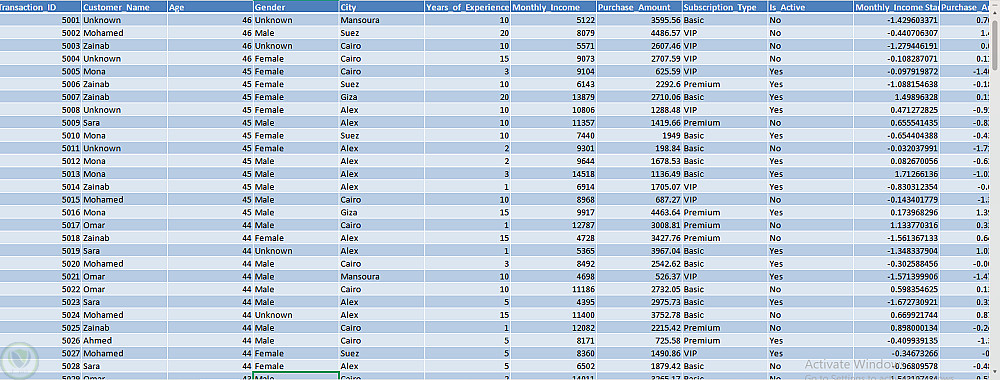Select the Premium subscription cell in row 5006
This screenshot has width=1000, height=380.
pos(724,84)
